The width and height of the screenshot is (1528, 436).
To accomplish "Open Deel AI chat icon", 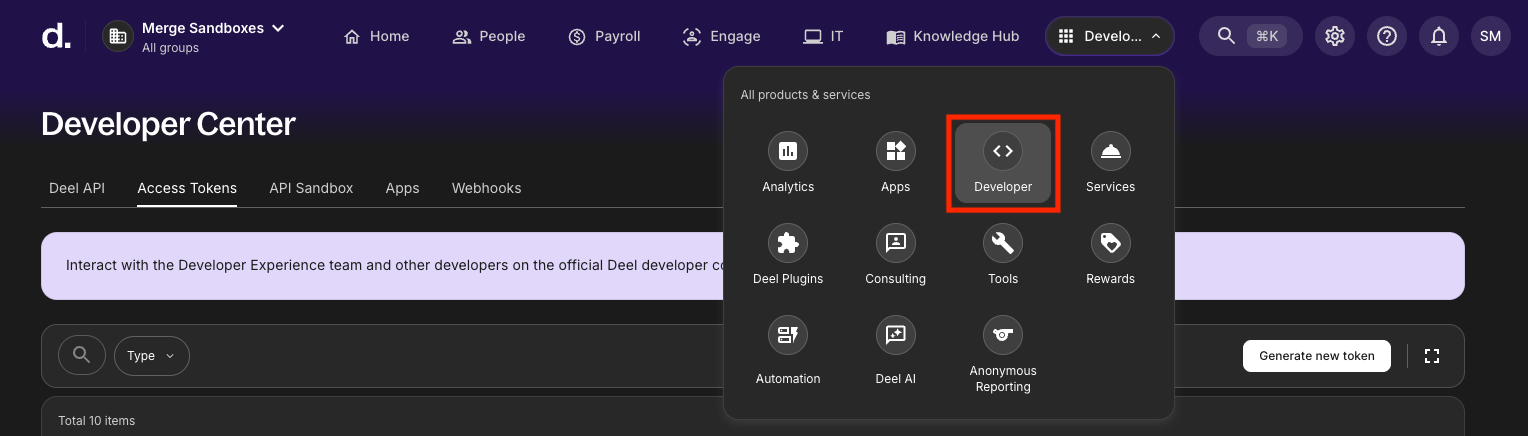I will click(895, 335).
